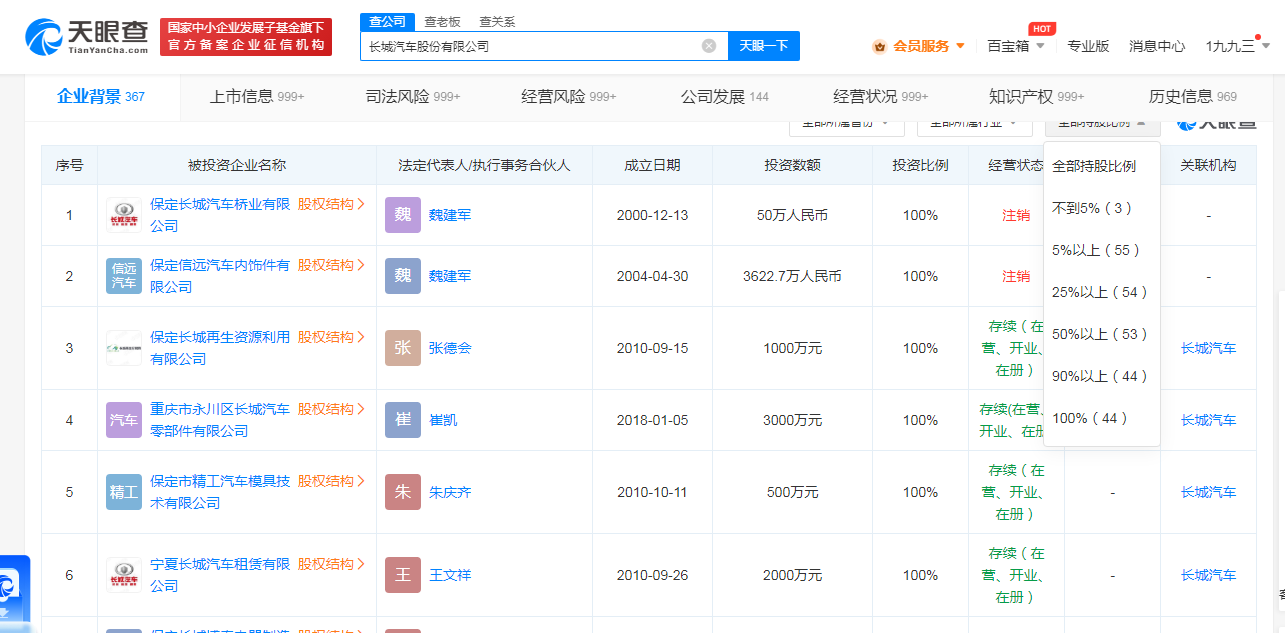This screenshot has height=633, width=1285.
Task: Open 朱庆齐 legal representative profile
Action: point(450,492)
